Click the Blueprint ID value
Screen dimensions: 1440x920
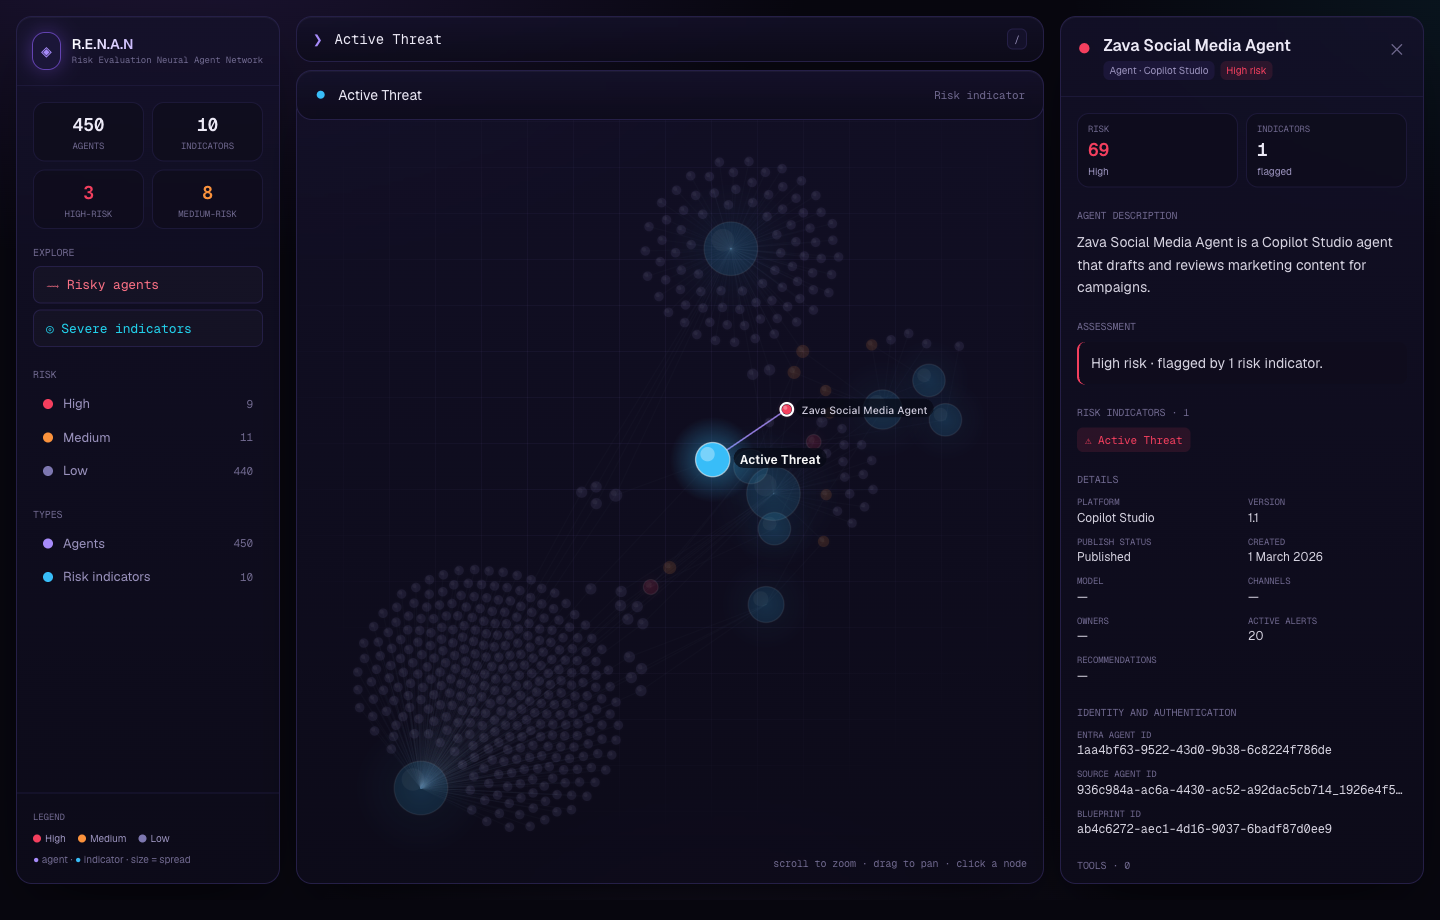click(1204, 829)
